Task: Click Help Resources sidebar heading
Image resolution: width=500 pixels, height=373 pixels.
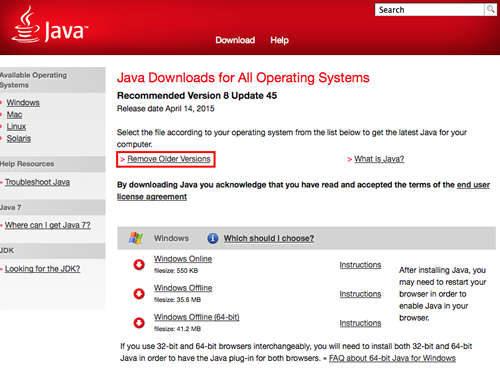Action: (x=27, y=164)
